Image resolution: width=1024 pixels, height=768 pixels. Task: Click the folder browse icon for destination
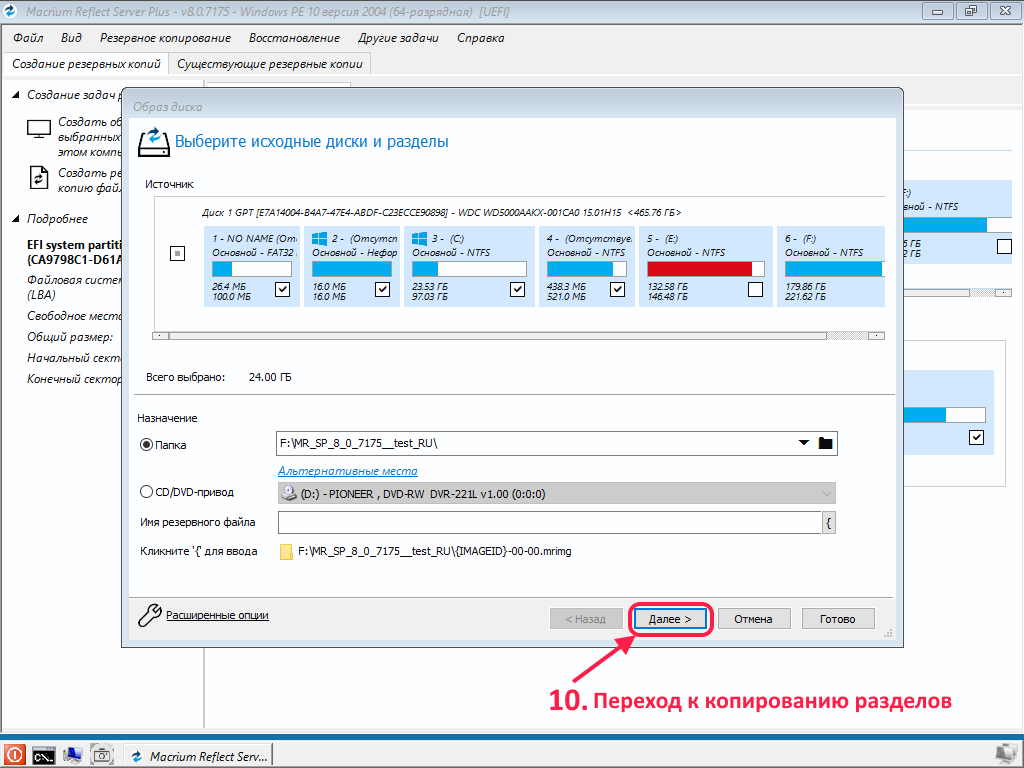tap(825, 443)
